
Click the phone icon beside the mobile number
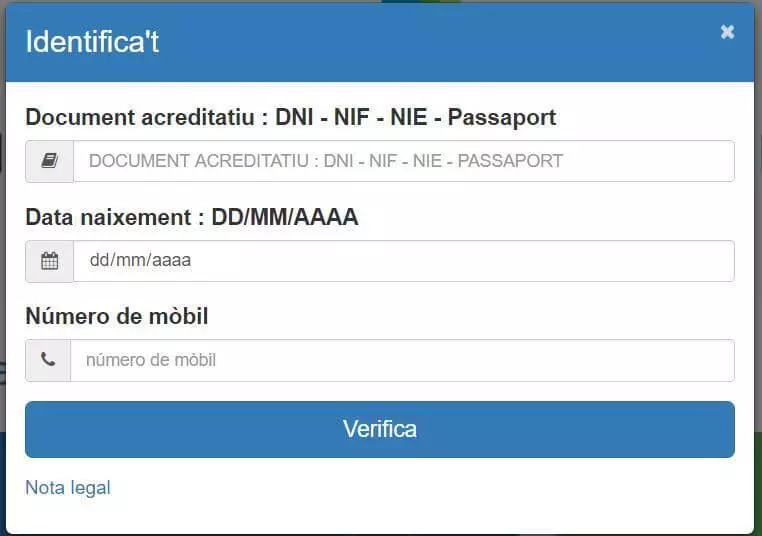48,360
